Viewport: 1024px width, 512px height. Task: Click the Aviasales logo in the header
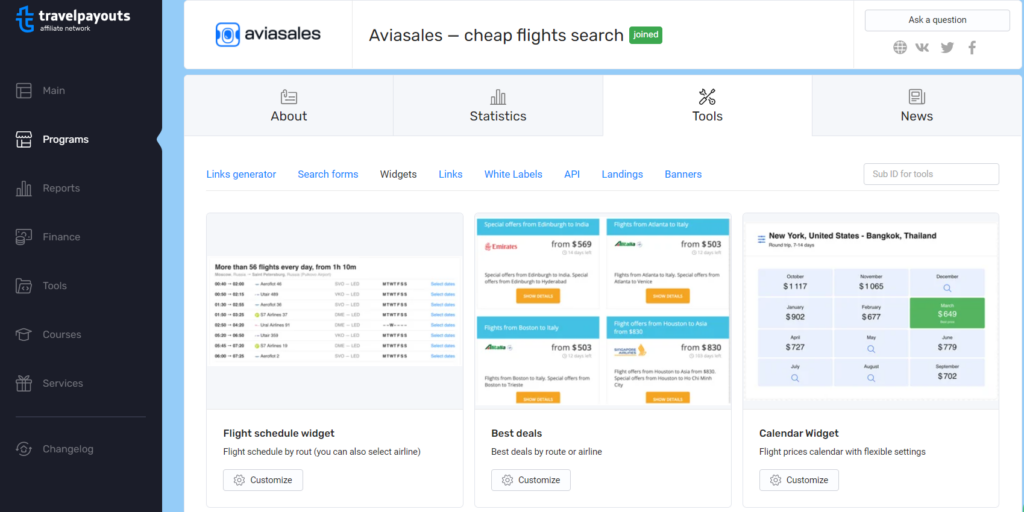coord(268,34)
